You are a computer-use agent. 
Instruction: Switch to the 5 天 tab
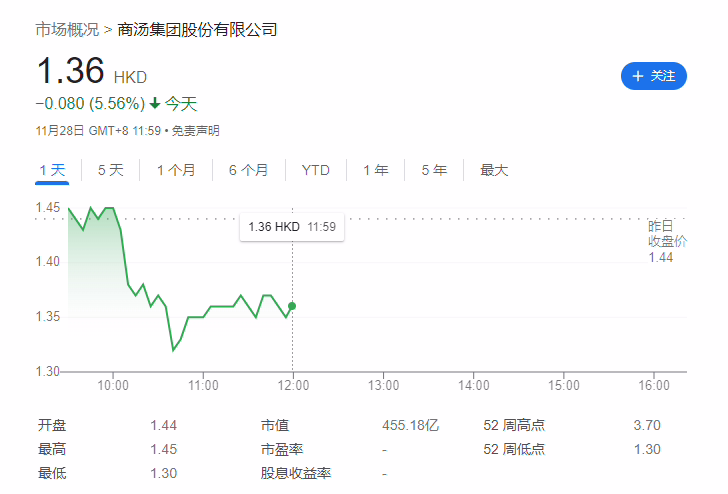110,170
